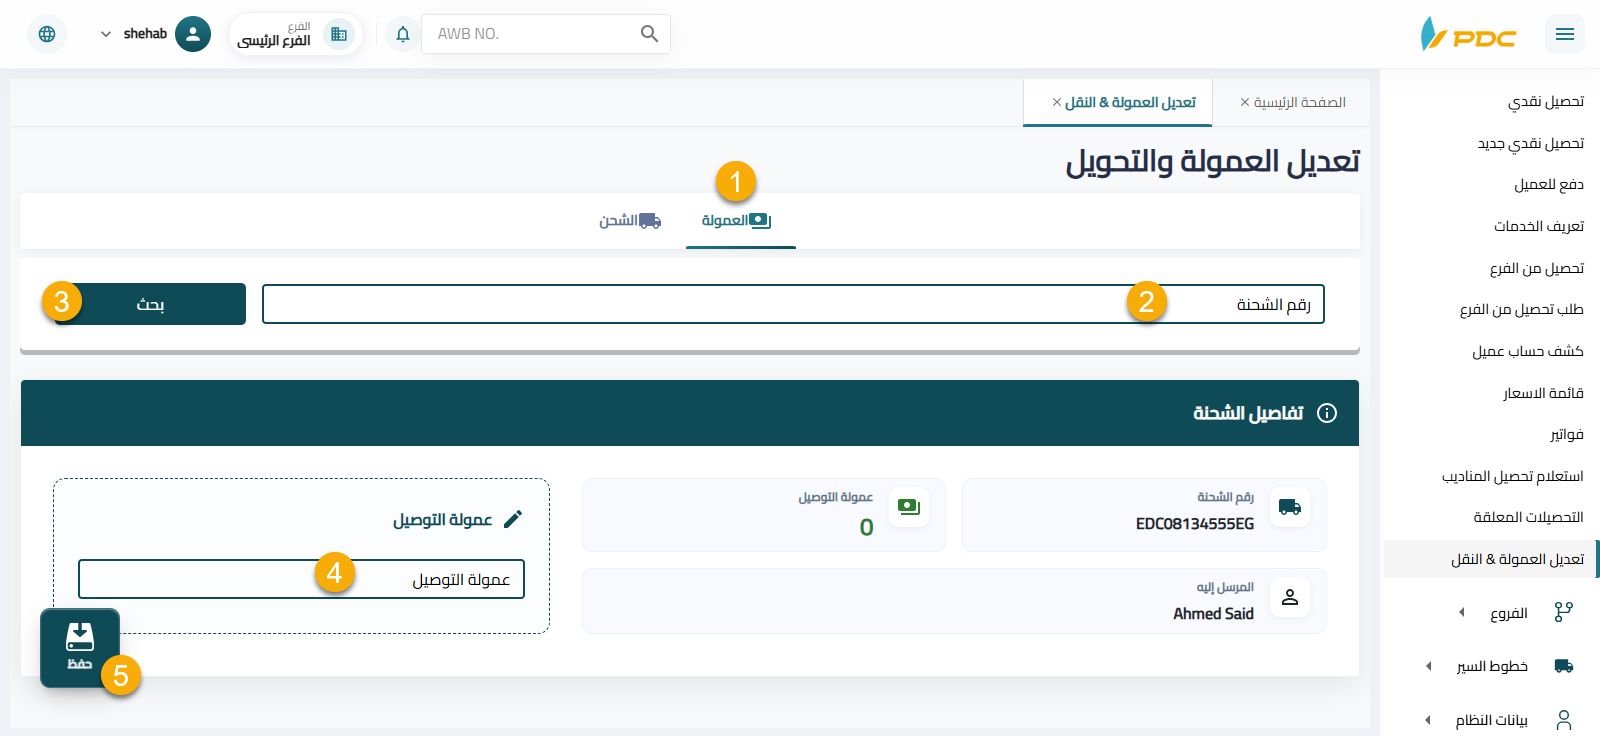Click the person icon on المرسل إليه card

pos(1290,597)
